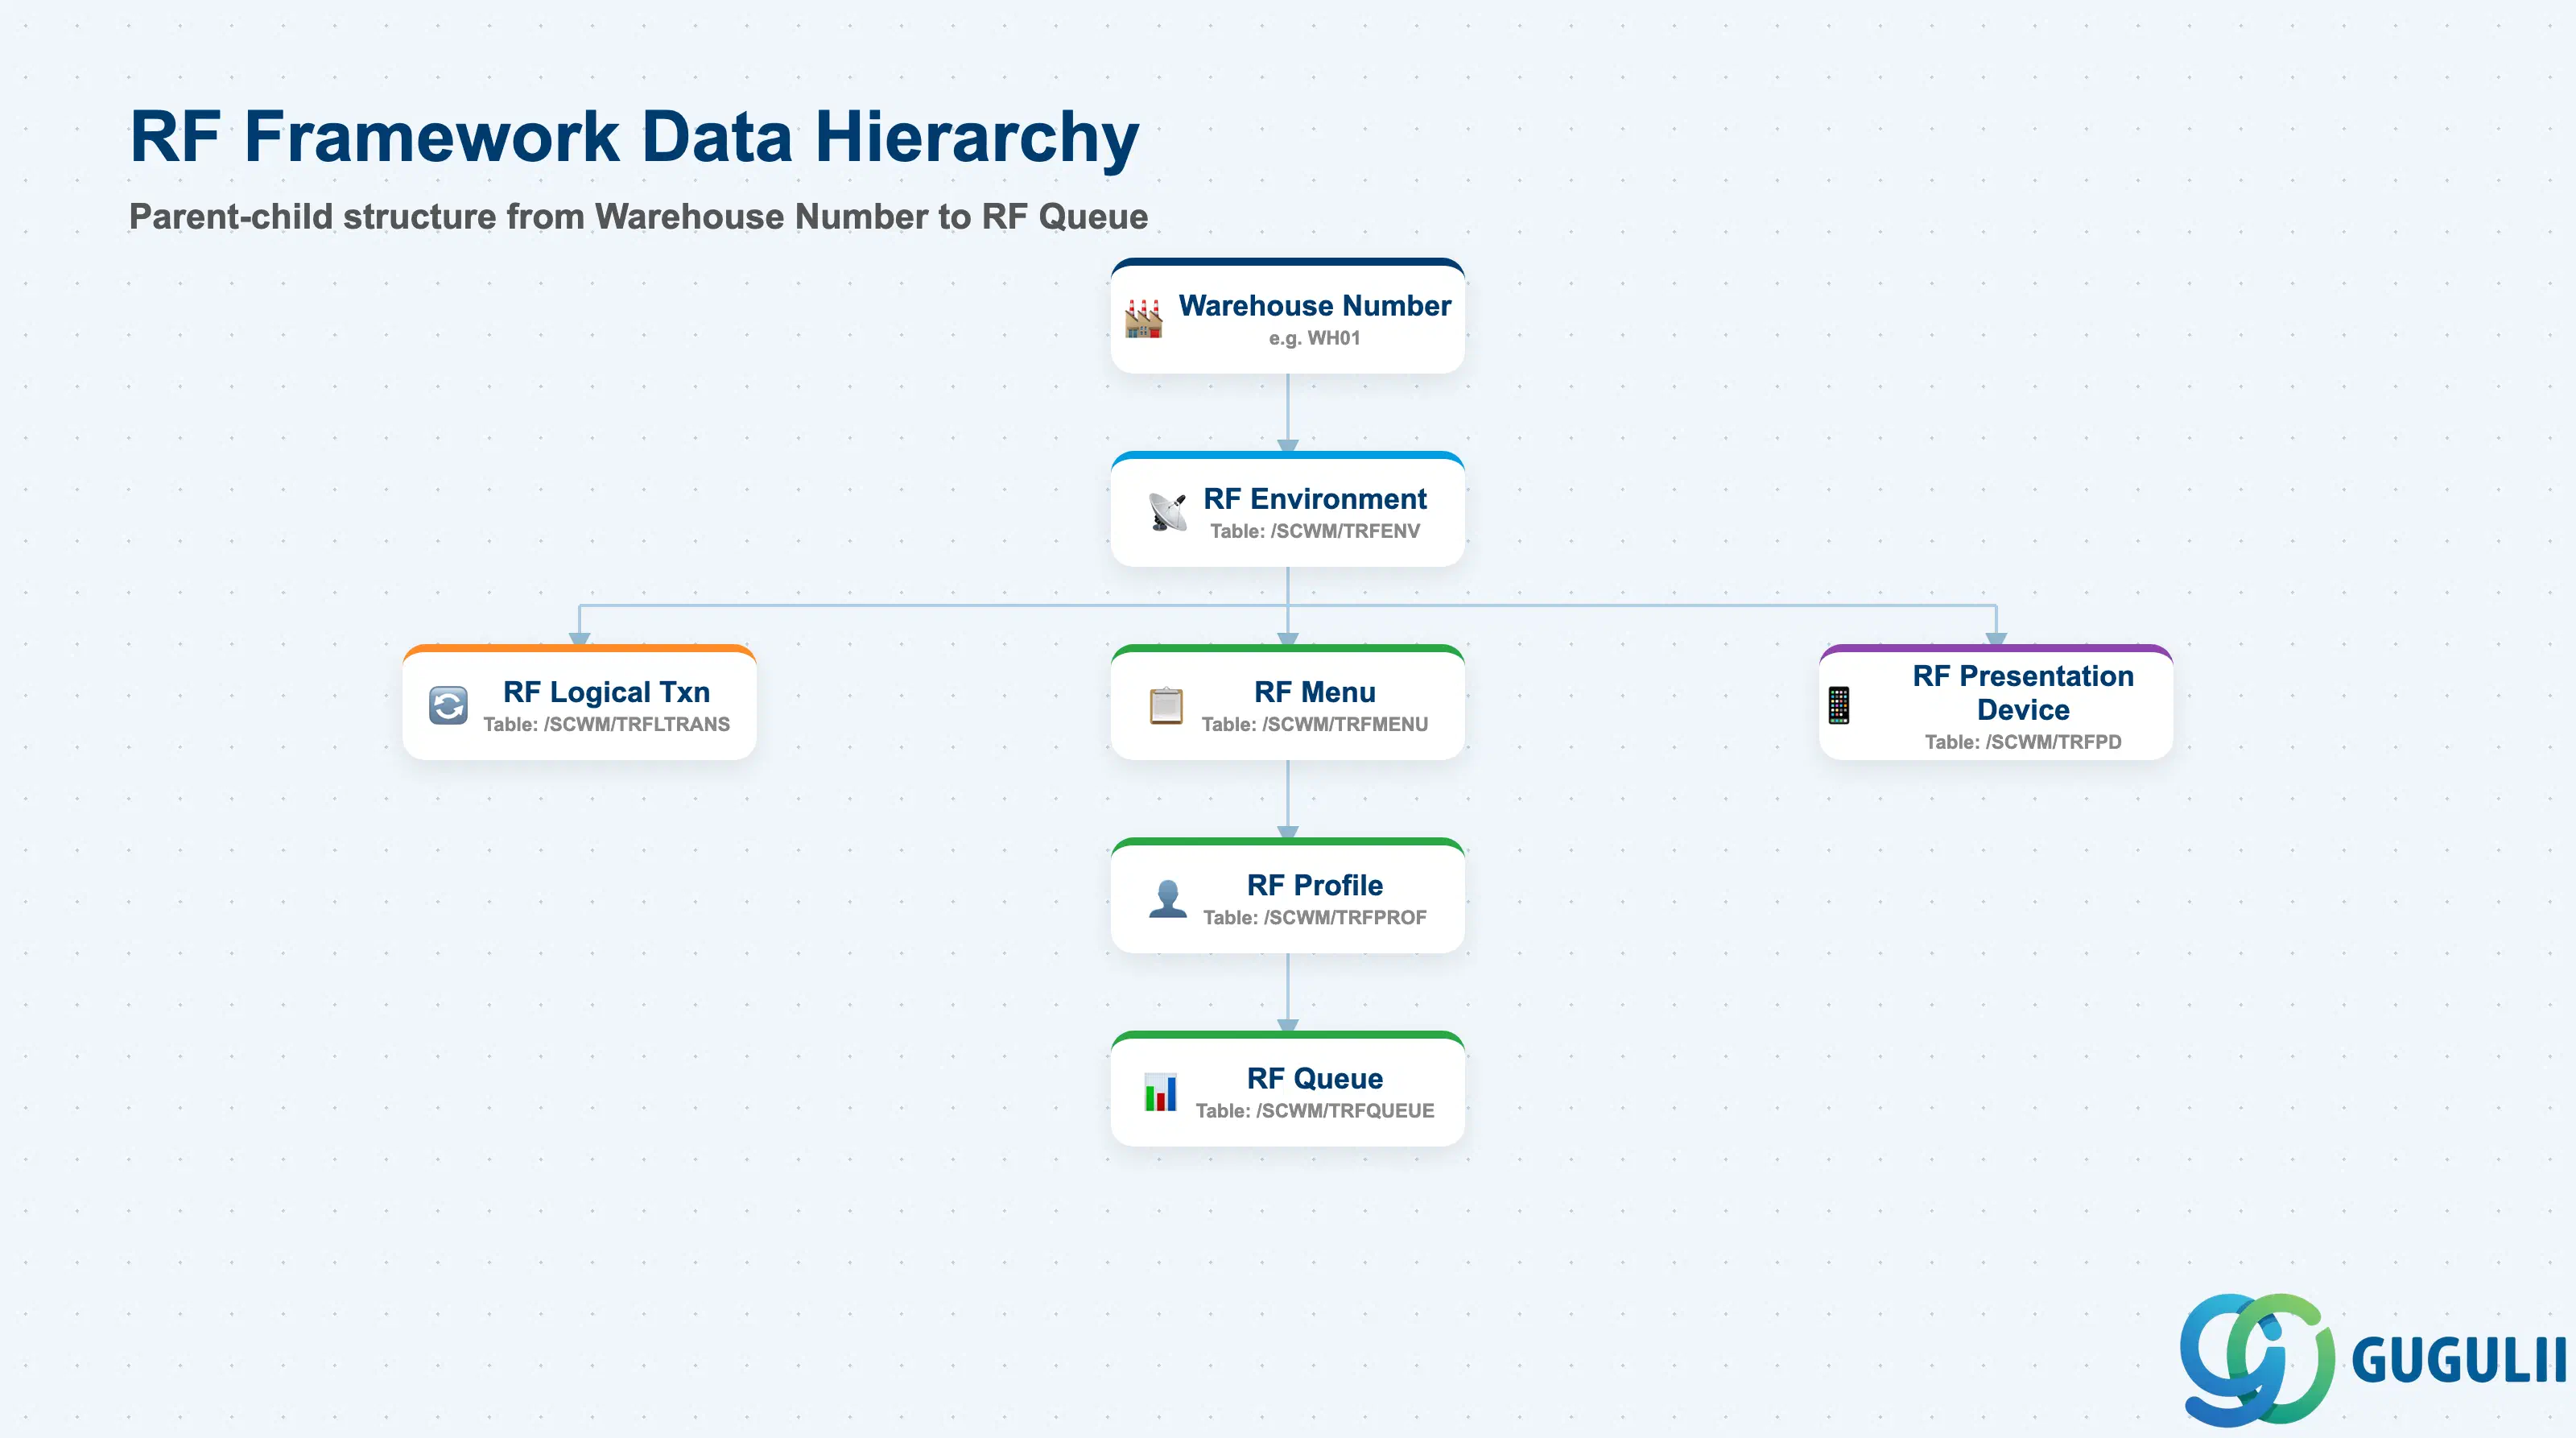The image size is (2576, 1438).
Task: Click Table: /SCWM/TRFQUEUE label
Action: (x=1314, y=1110)
